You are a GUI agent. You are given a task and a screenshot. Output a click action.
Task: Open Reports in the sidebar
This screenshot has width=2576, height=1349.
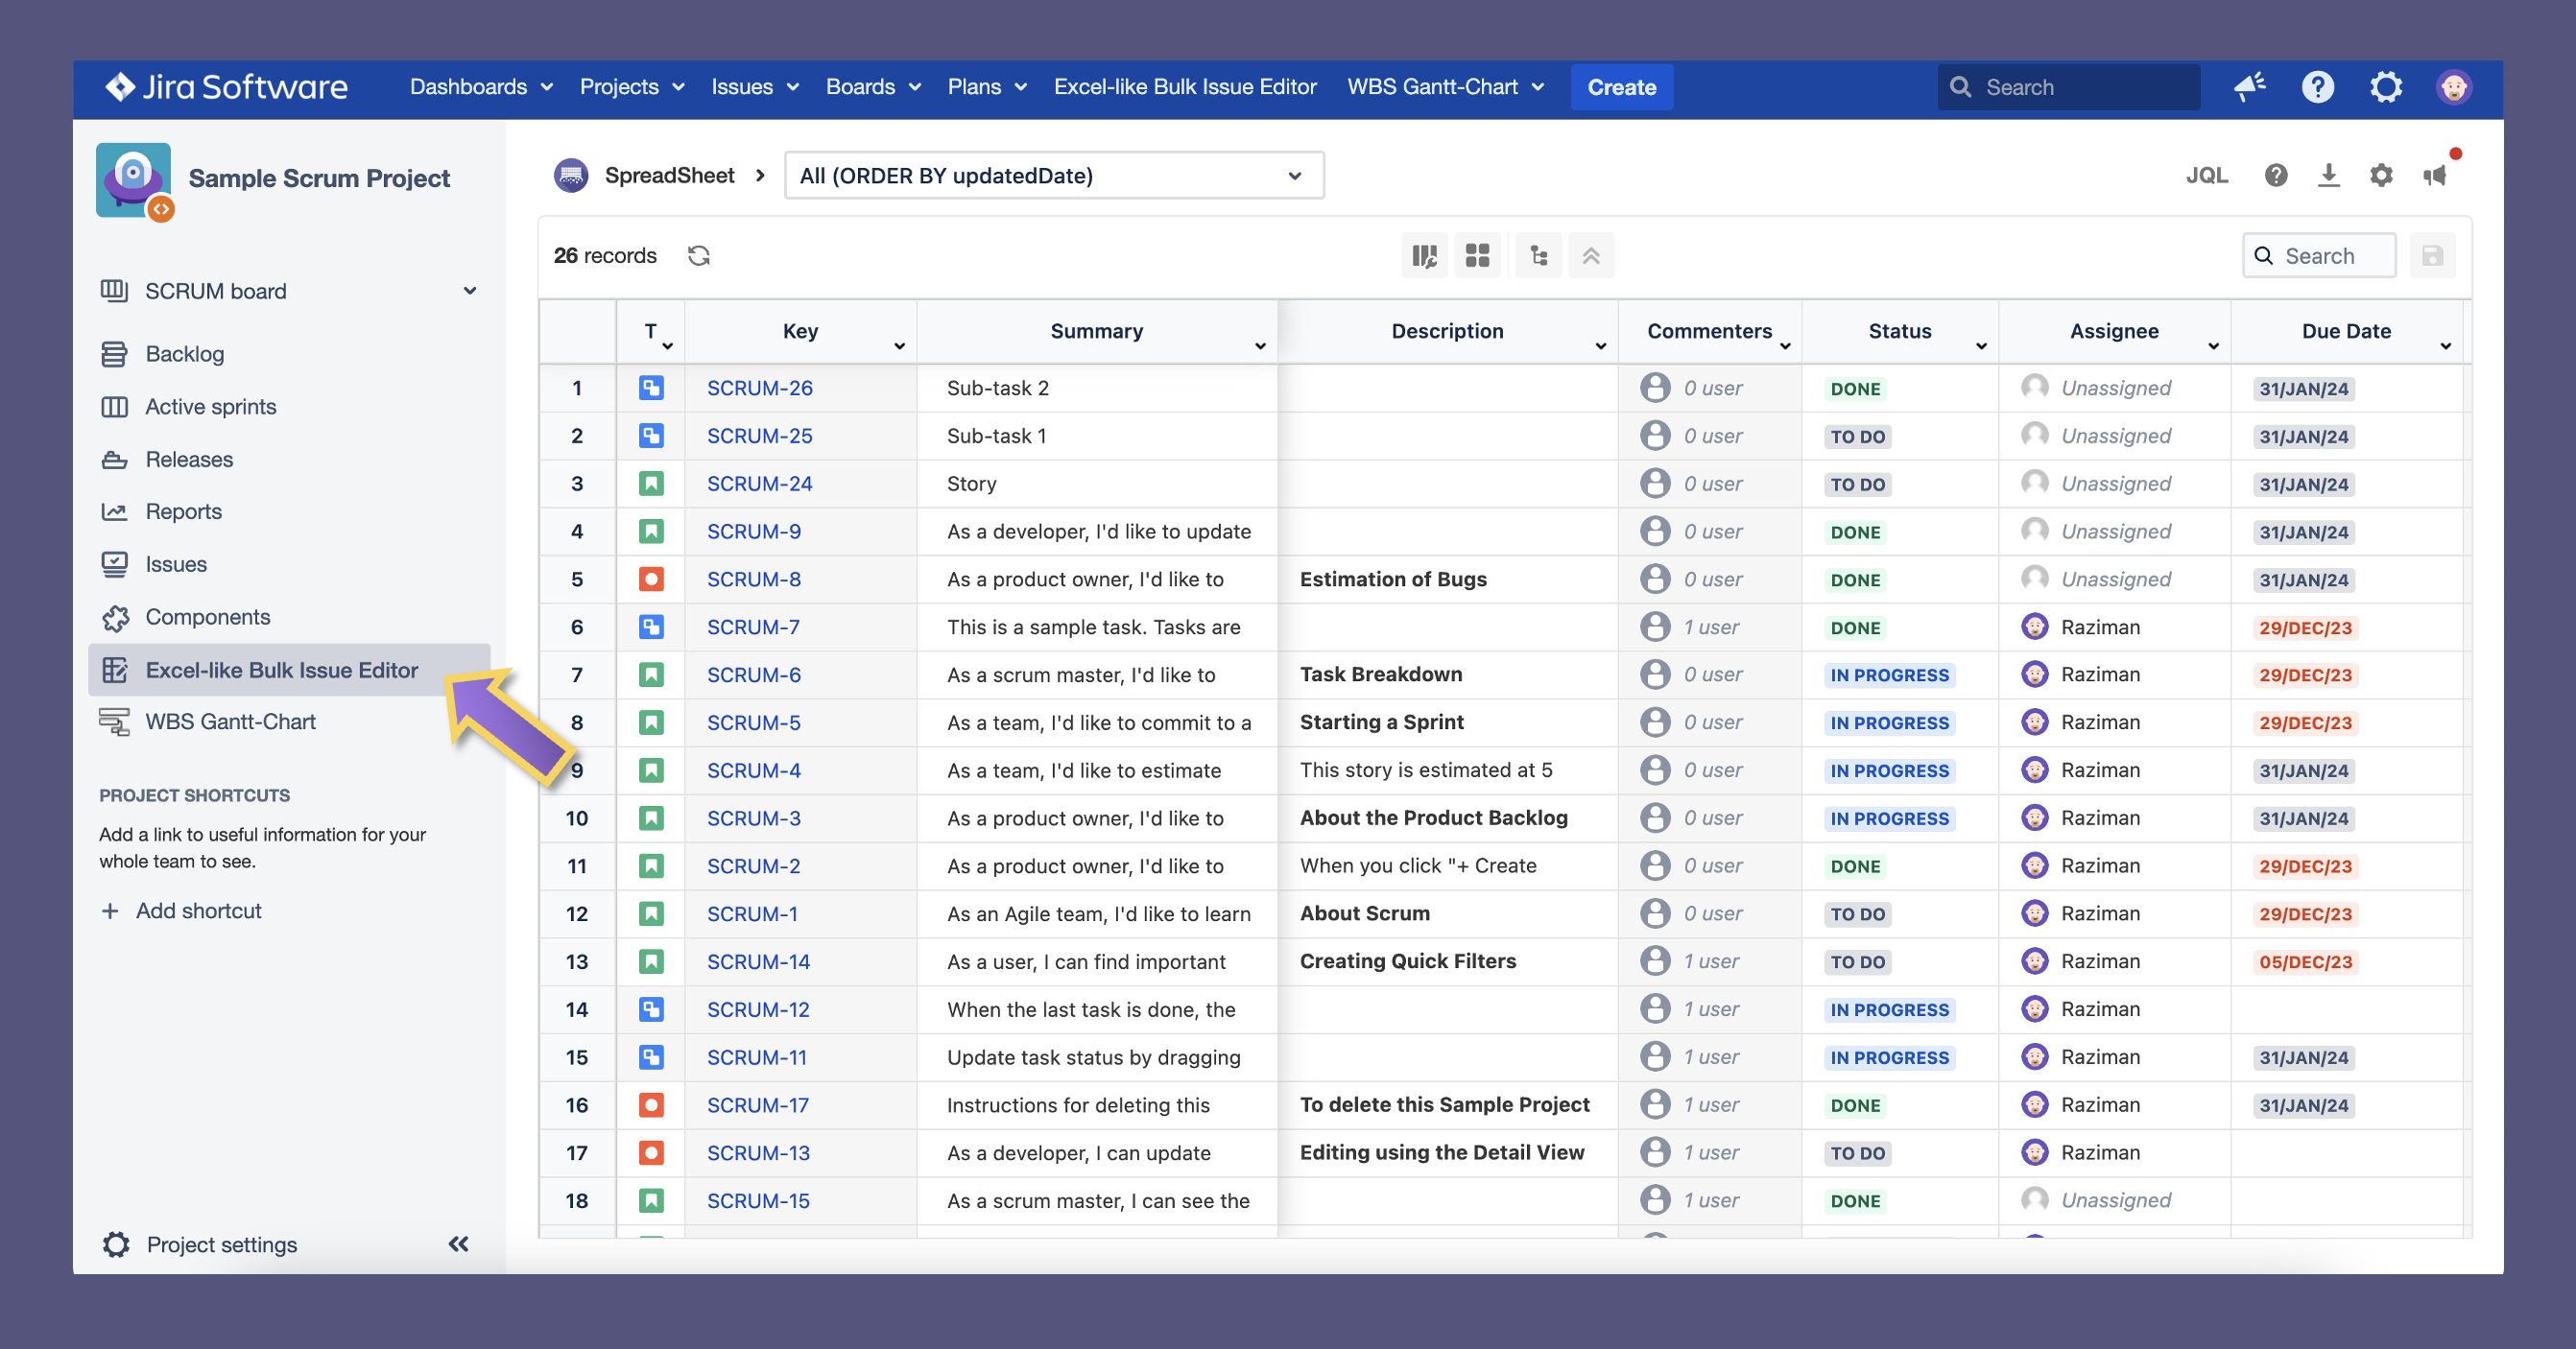(184, 511)
